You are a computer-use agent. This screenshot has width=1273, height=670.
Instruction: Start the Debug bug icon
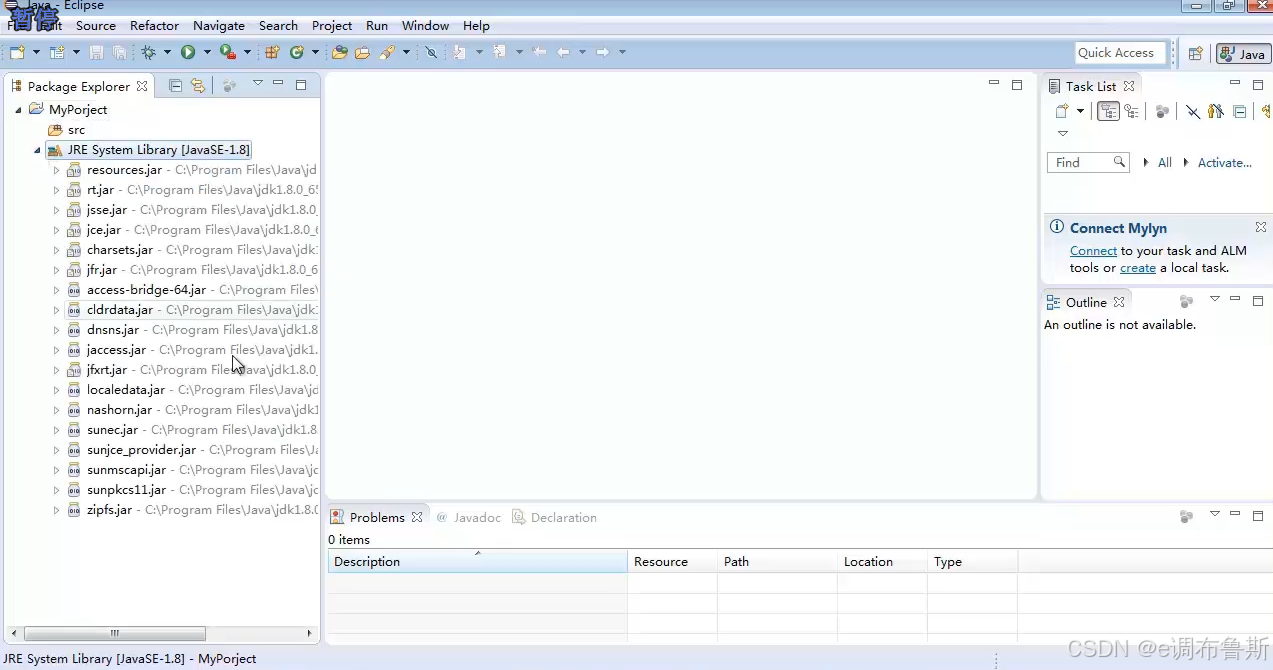pyautogui.click(x=149, y=52)
